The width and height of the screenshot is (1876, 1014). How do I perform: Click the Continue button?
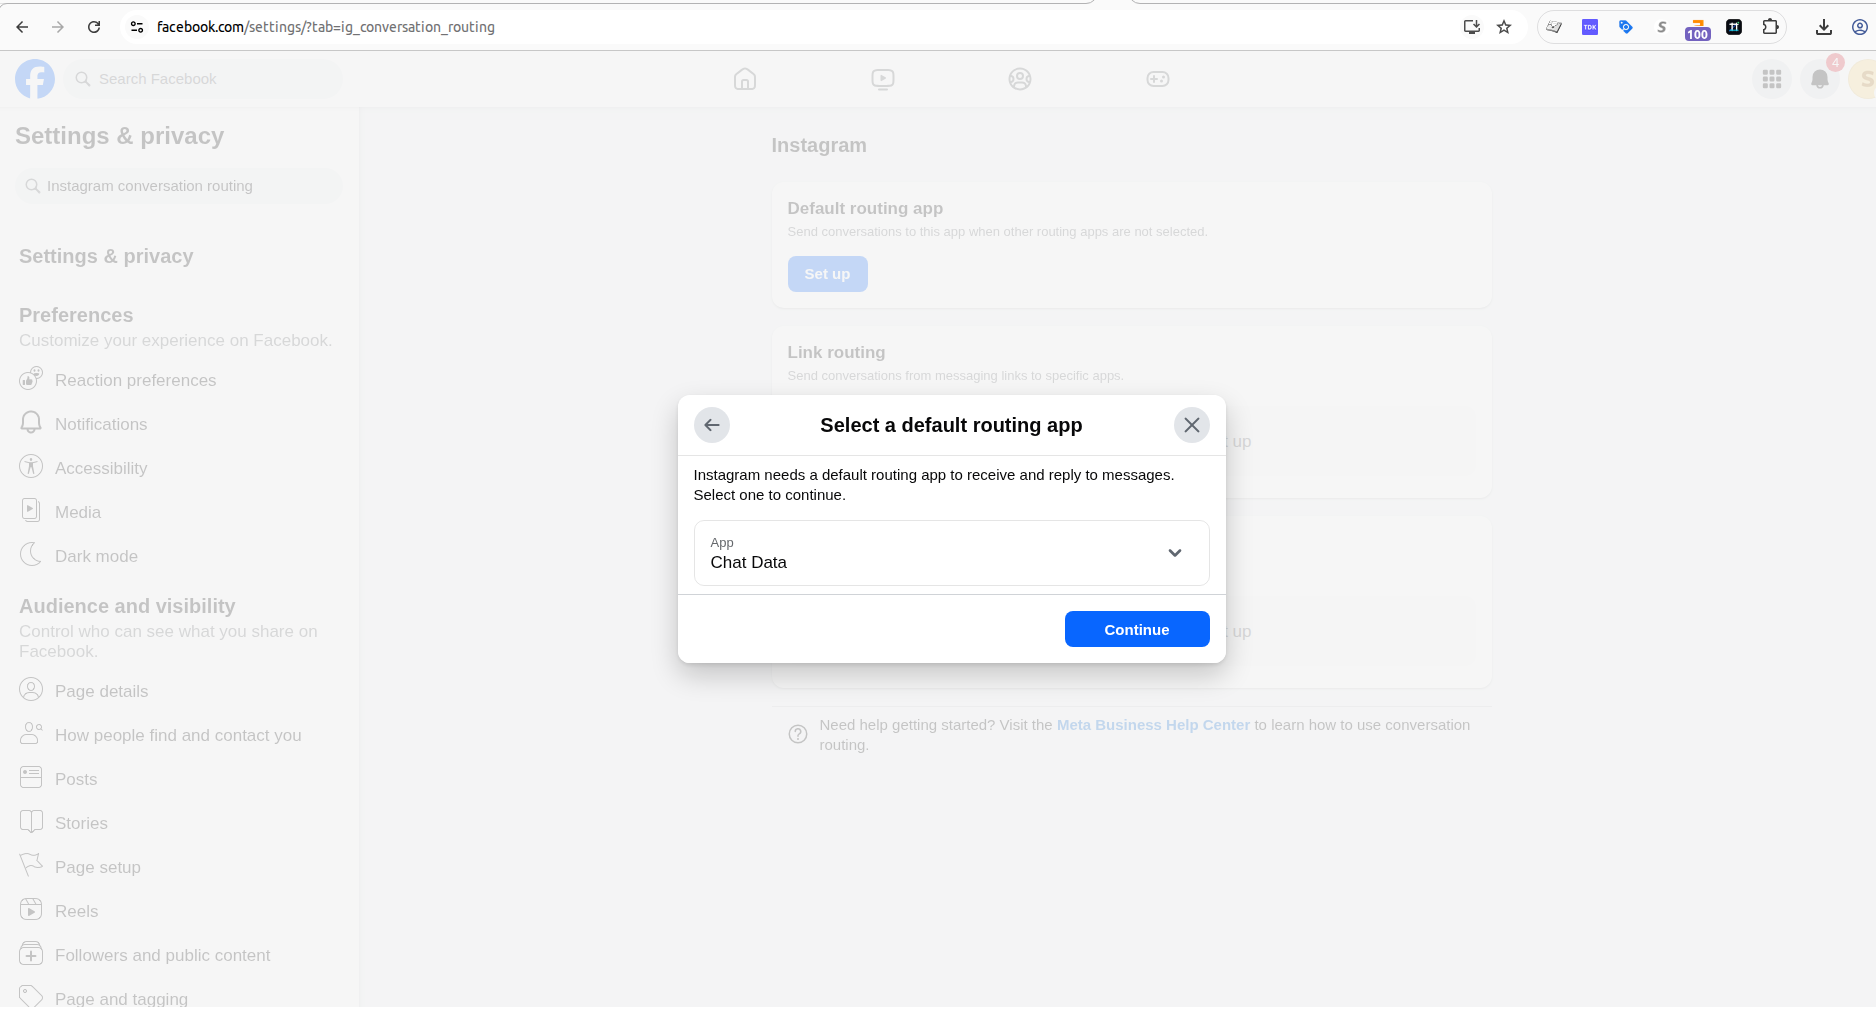[x=1137, y=629]
